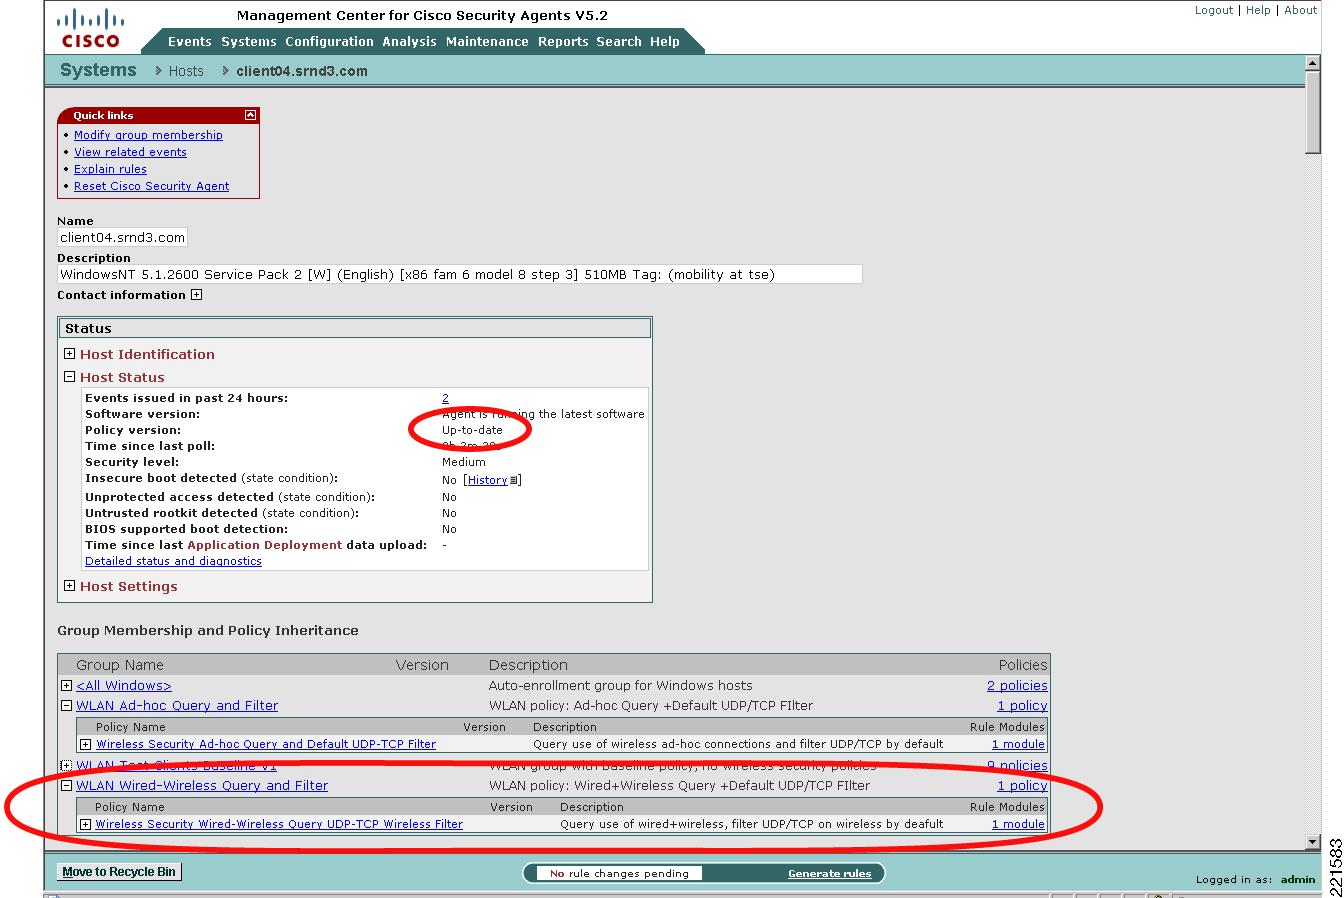The width and height of the screenshot is (1344, 898).
Task: Open the Events menu
Action: 190,42
